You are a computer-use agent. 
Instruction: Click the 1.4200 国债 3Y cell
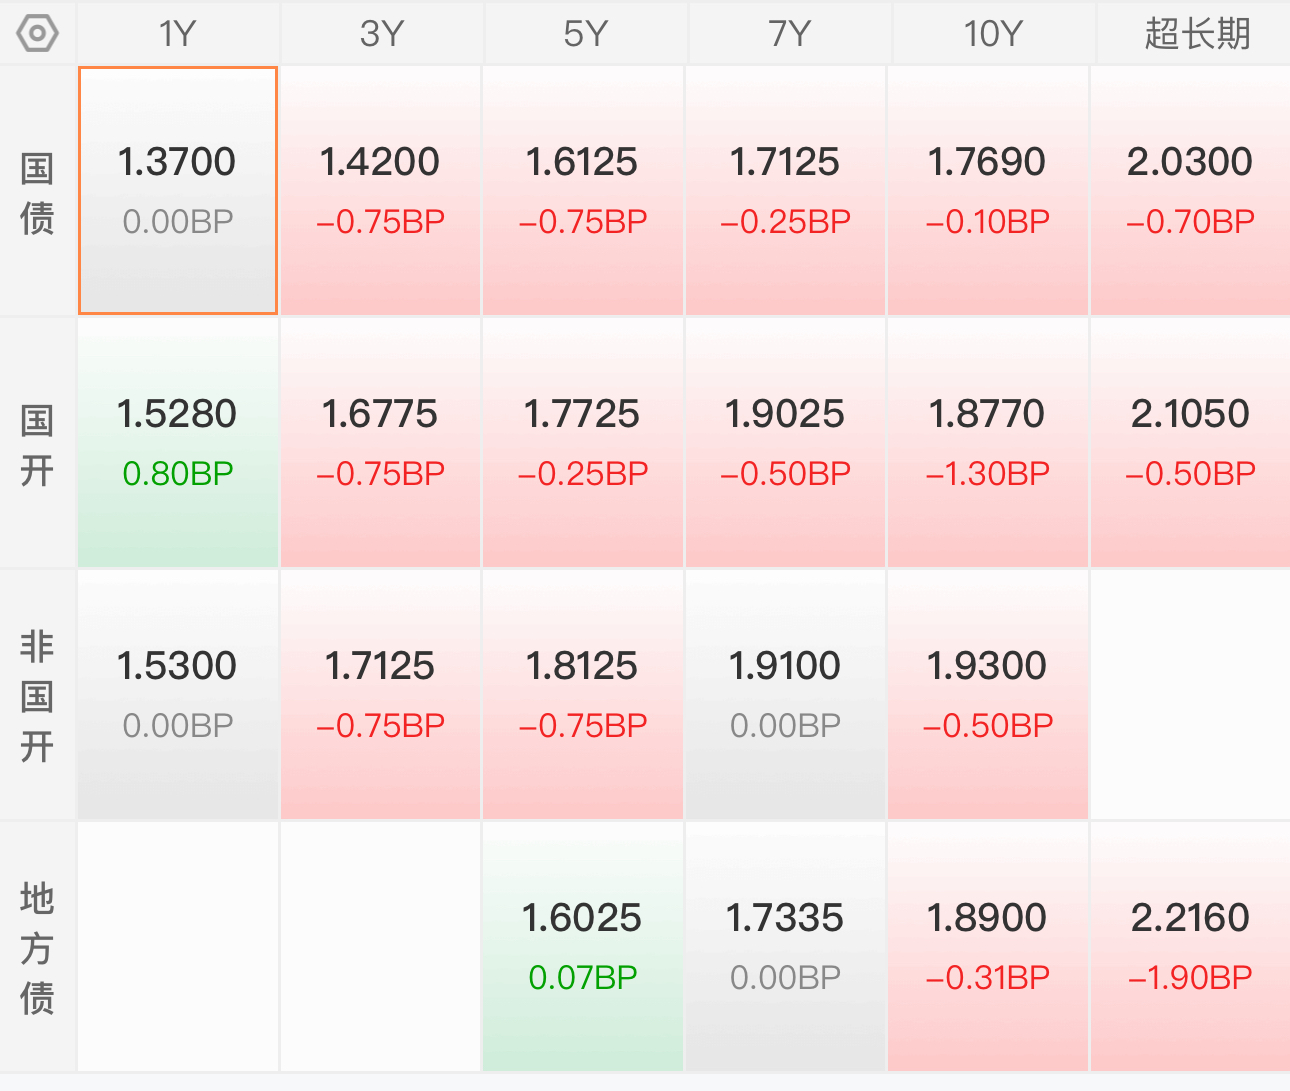click(x=380, y=191)
